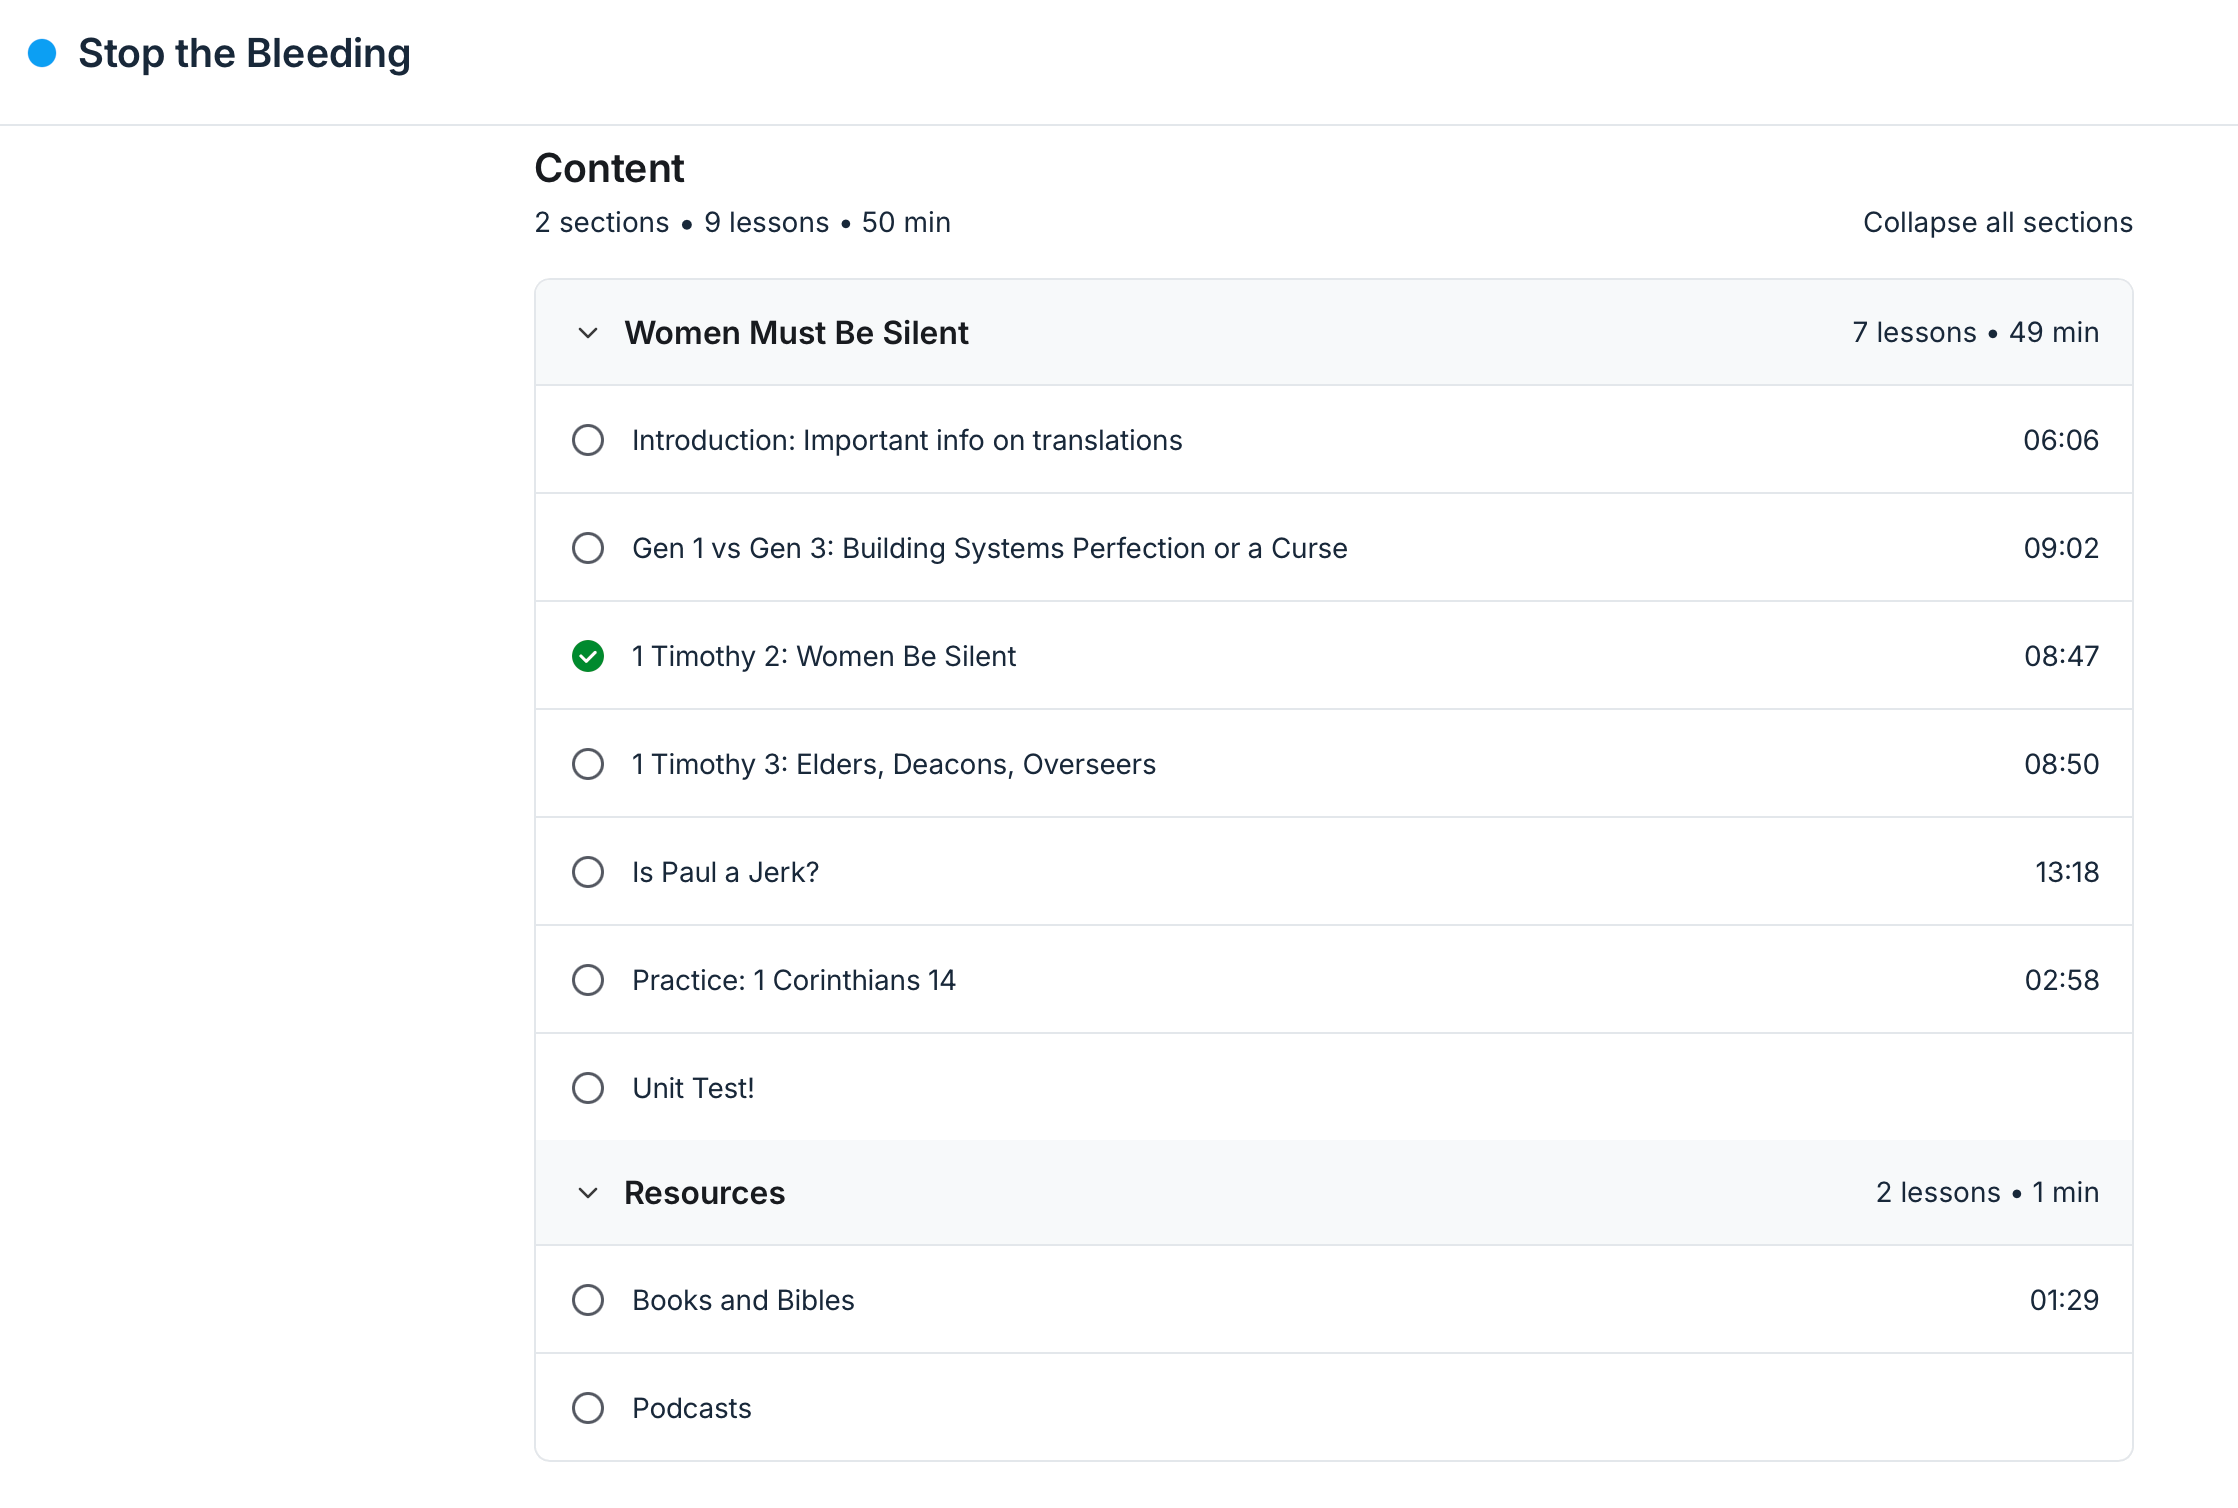The height and width of the screenshot is (1508, 2238).
Task: Click the 7 lessons • 49 min summary
Action: coord(1975,332)
